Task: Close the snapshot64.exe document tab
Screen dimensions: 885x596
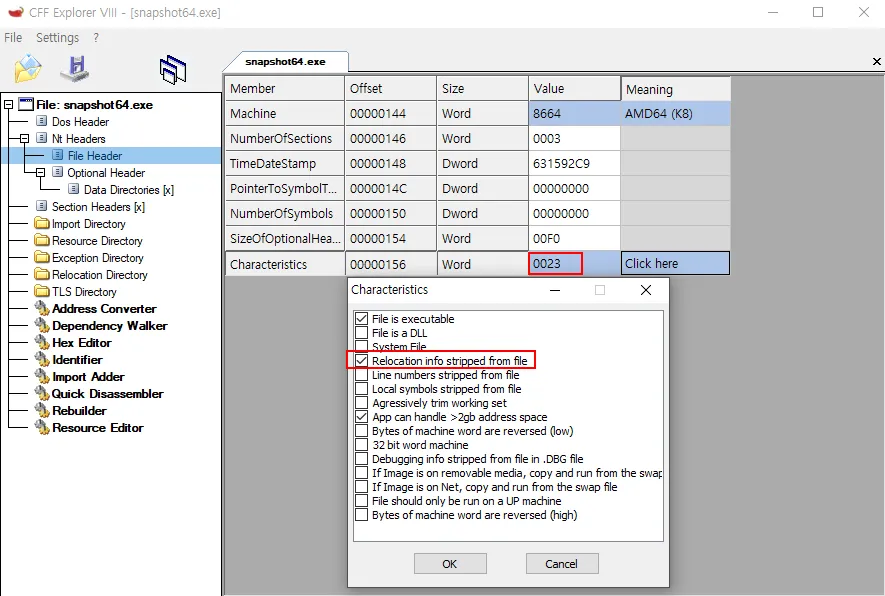Action: (877, 62)
